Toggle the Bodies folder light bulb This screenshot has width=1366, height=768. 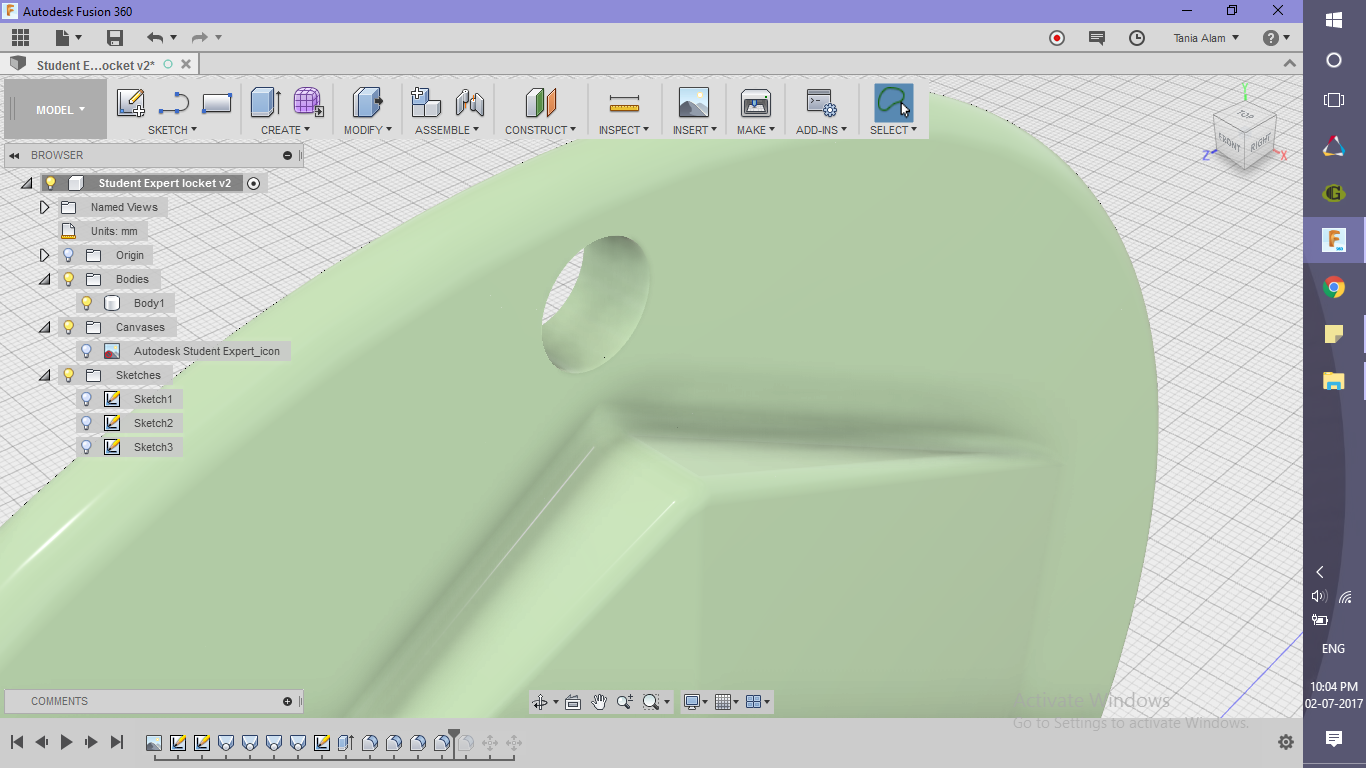[x=69, y=279]
